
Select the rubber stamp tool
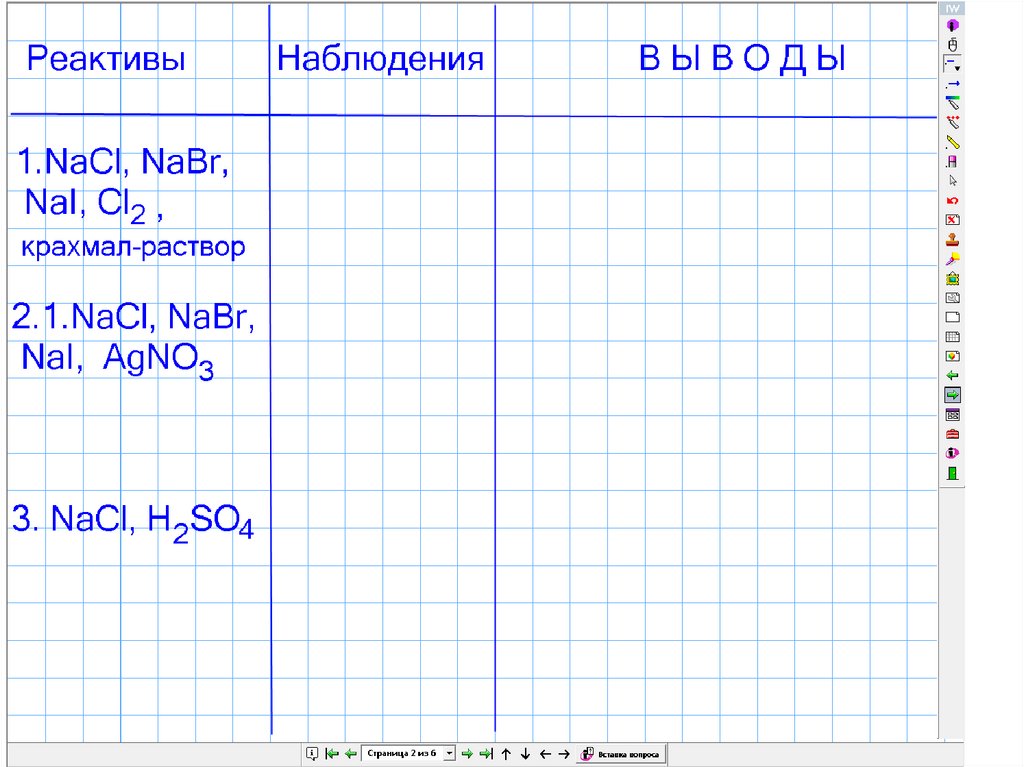click(952, 240)
